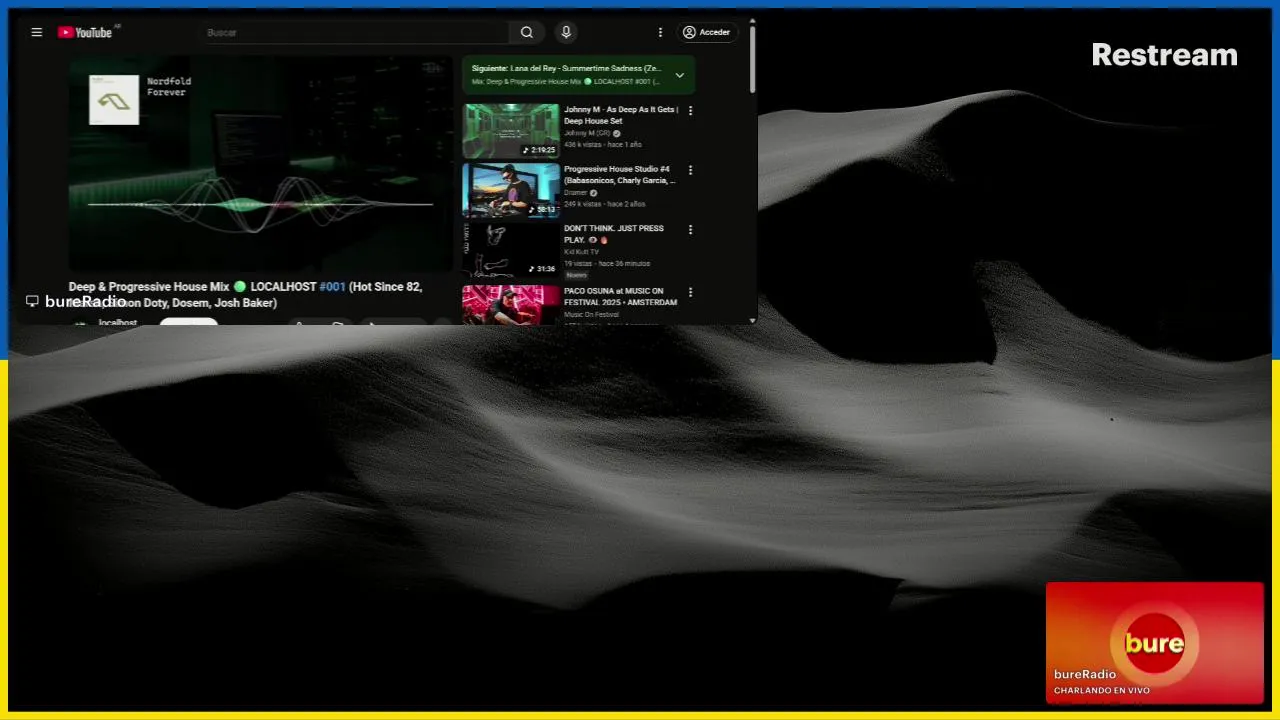The height and width of the screenshot is (720, 1280).
Task: Click the Restream logo overlay
Action: 1165,55
